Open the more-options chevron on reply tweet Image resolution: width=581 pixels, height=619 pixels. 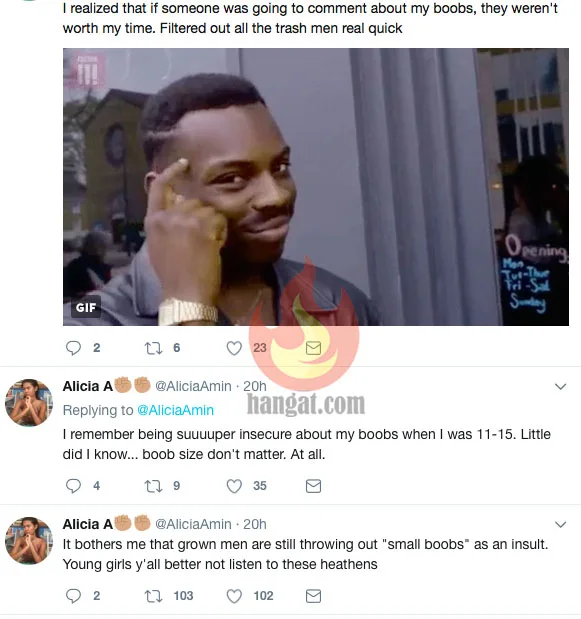click(560, 386)
